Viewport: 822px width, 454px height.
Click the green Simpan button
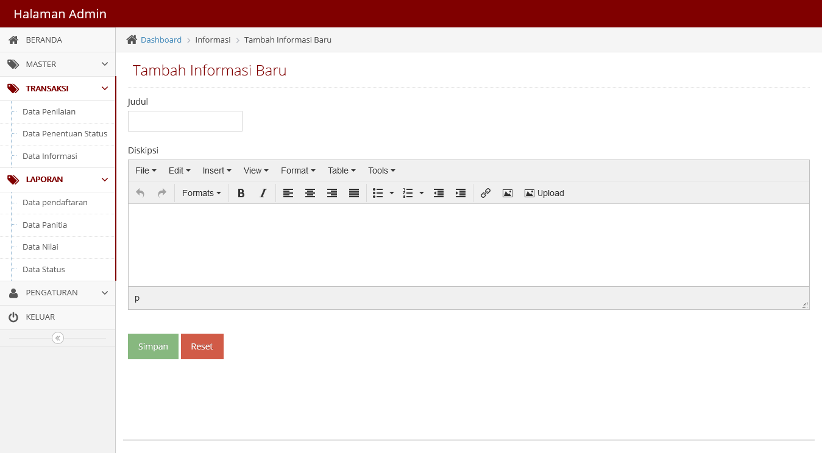coord(153,347)
